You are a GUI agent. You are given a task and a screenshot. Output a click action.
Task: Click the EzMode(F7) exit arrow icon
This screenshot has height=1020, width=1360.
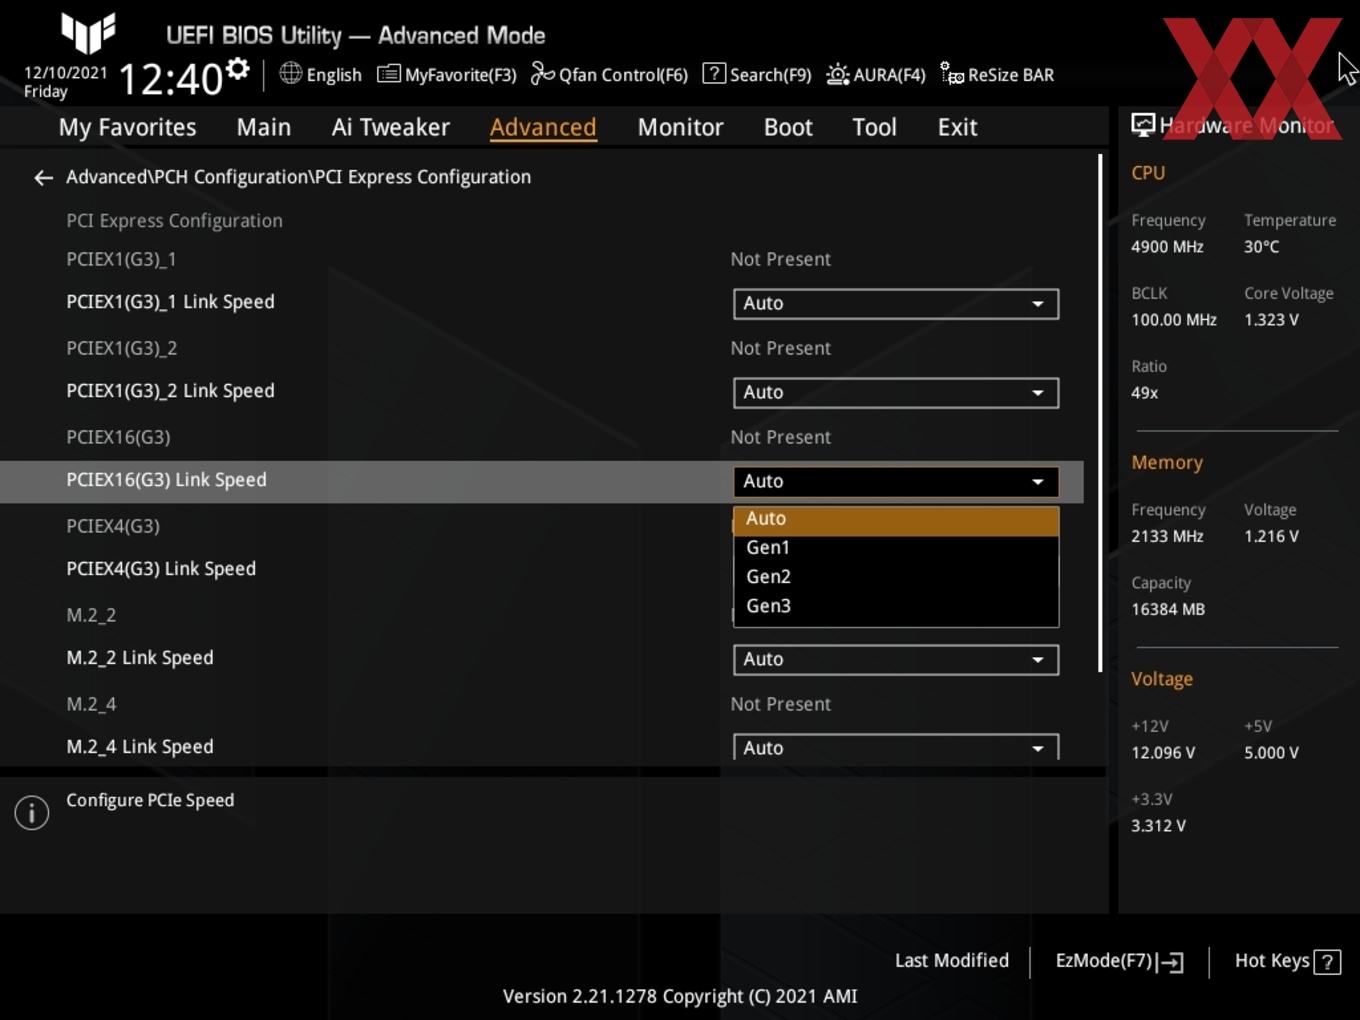(x=1170, y=962)
